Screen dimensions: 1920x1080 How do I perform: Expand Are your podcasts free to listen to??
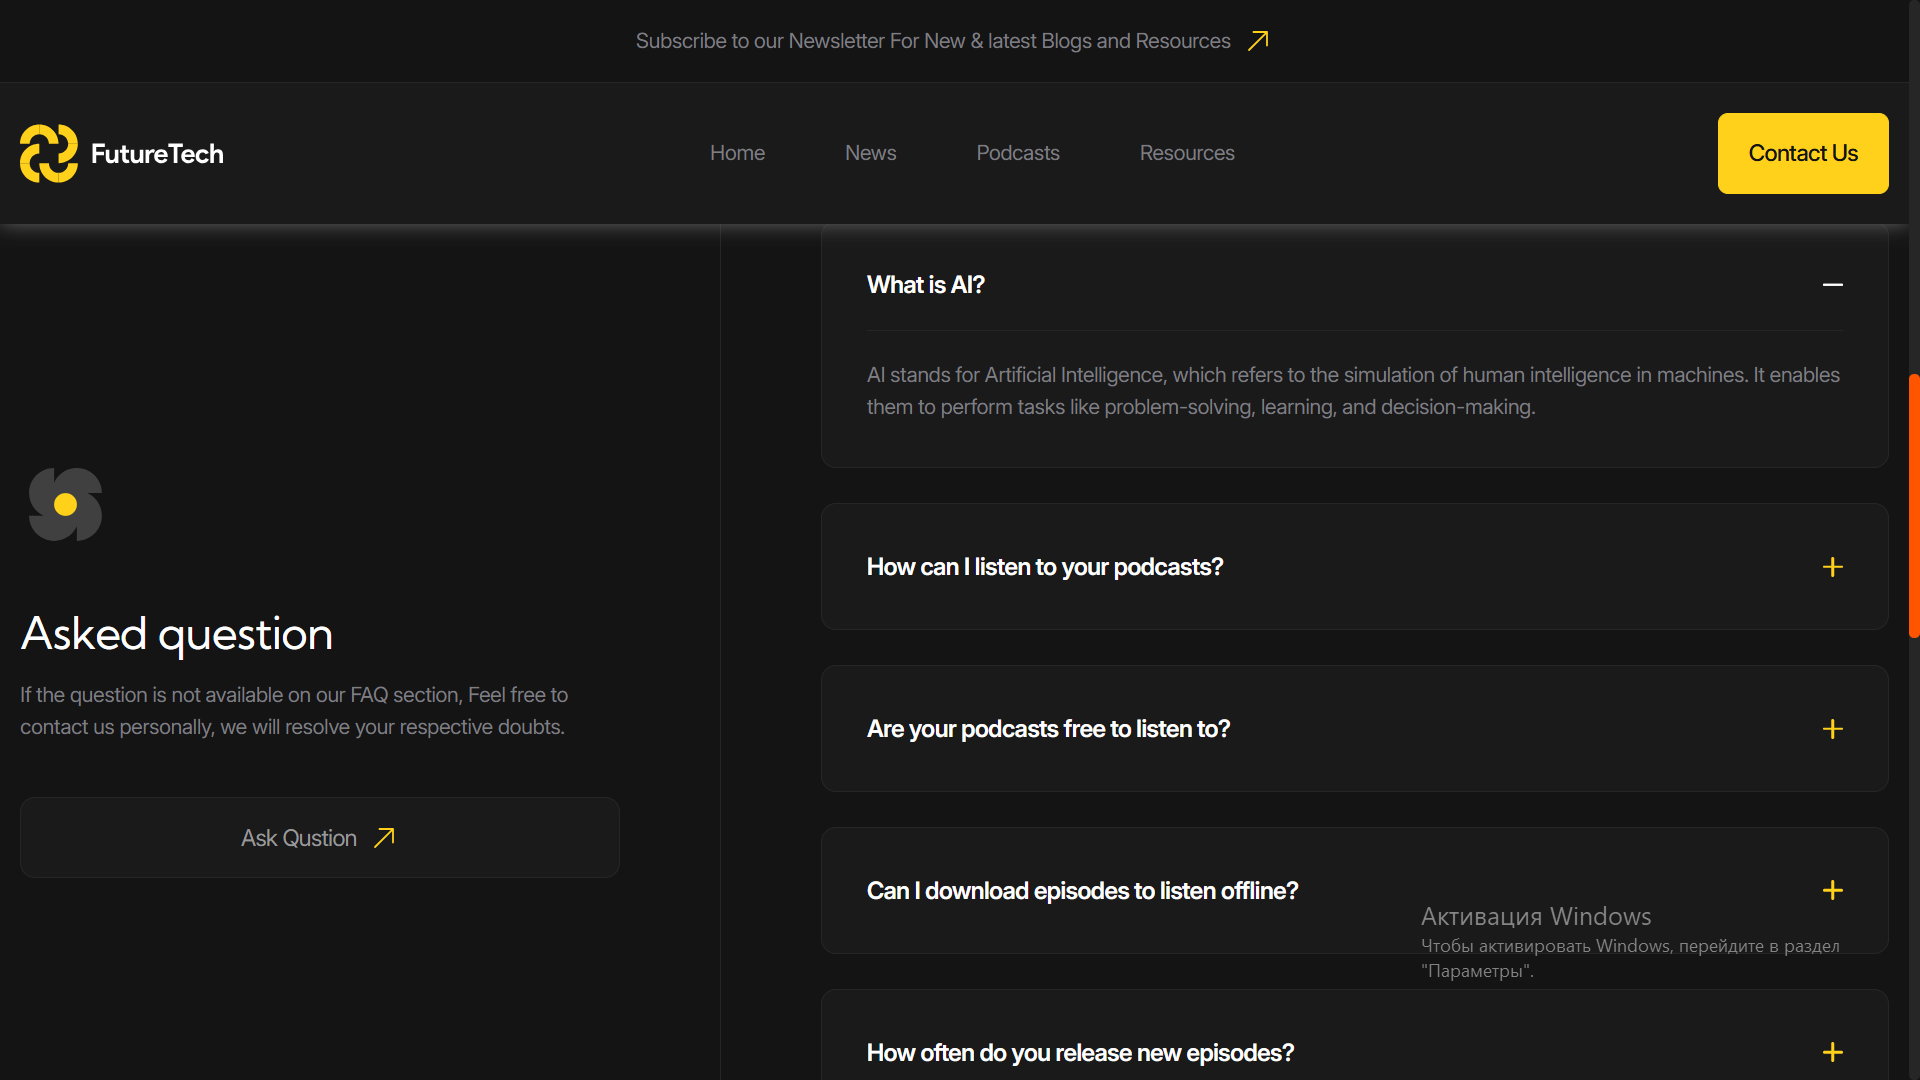1832,729
